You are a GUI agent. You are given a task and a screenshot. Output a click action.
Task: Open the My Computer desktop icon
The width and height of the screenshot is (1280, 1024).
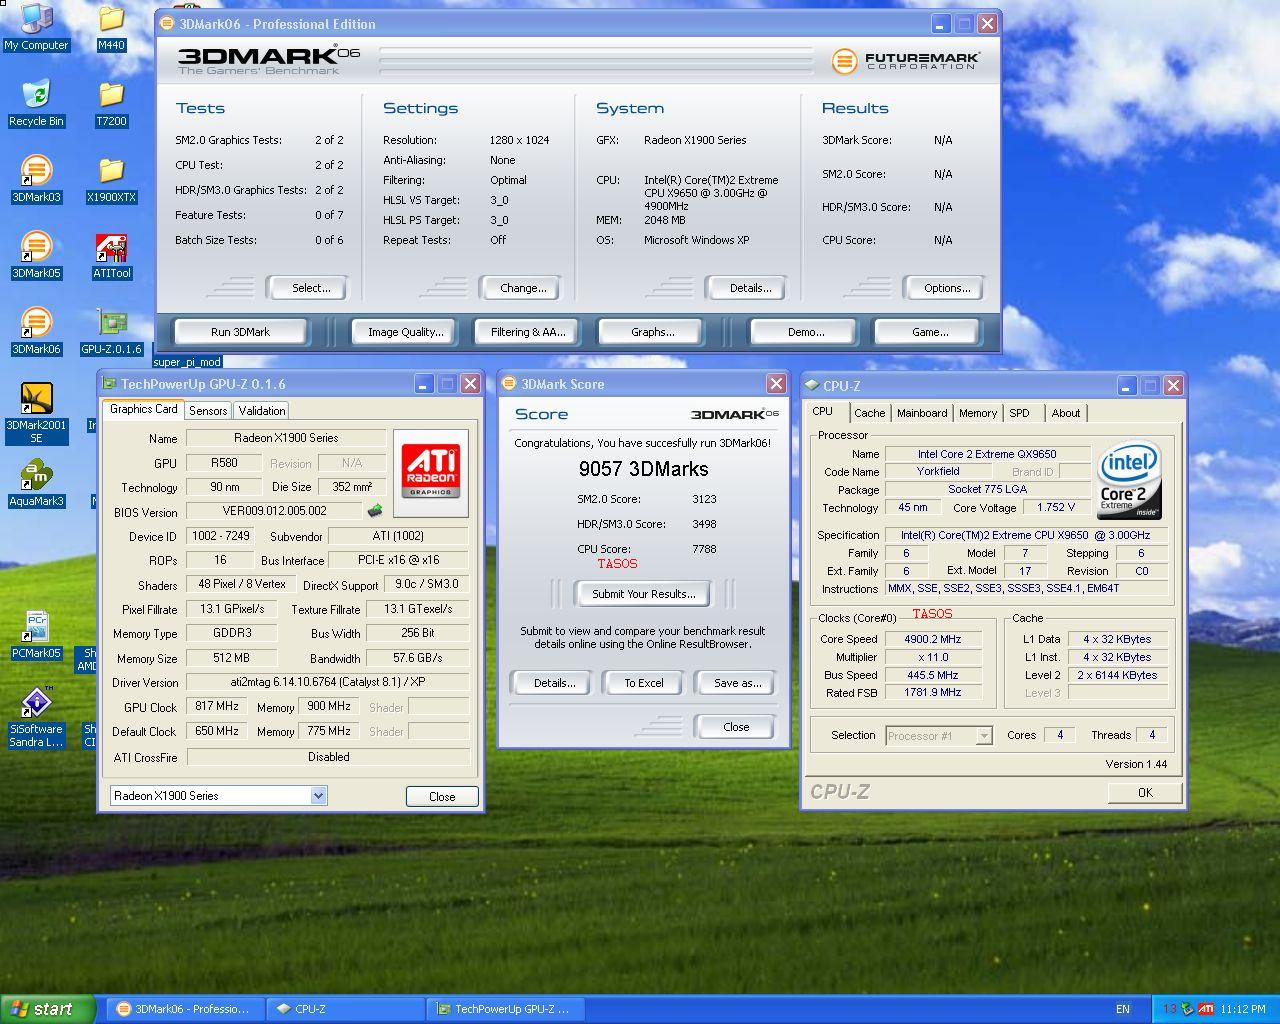point(36,27)
